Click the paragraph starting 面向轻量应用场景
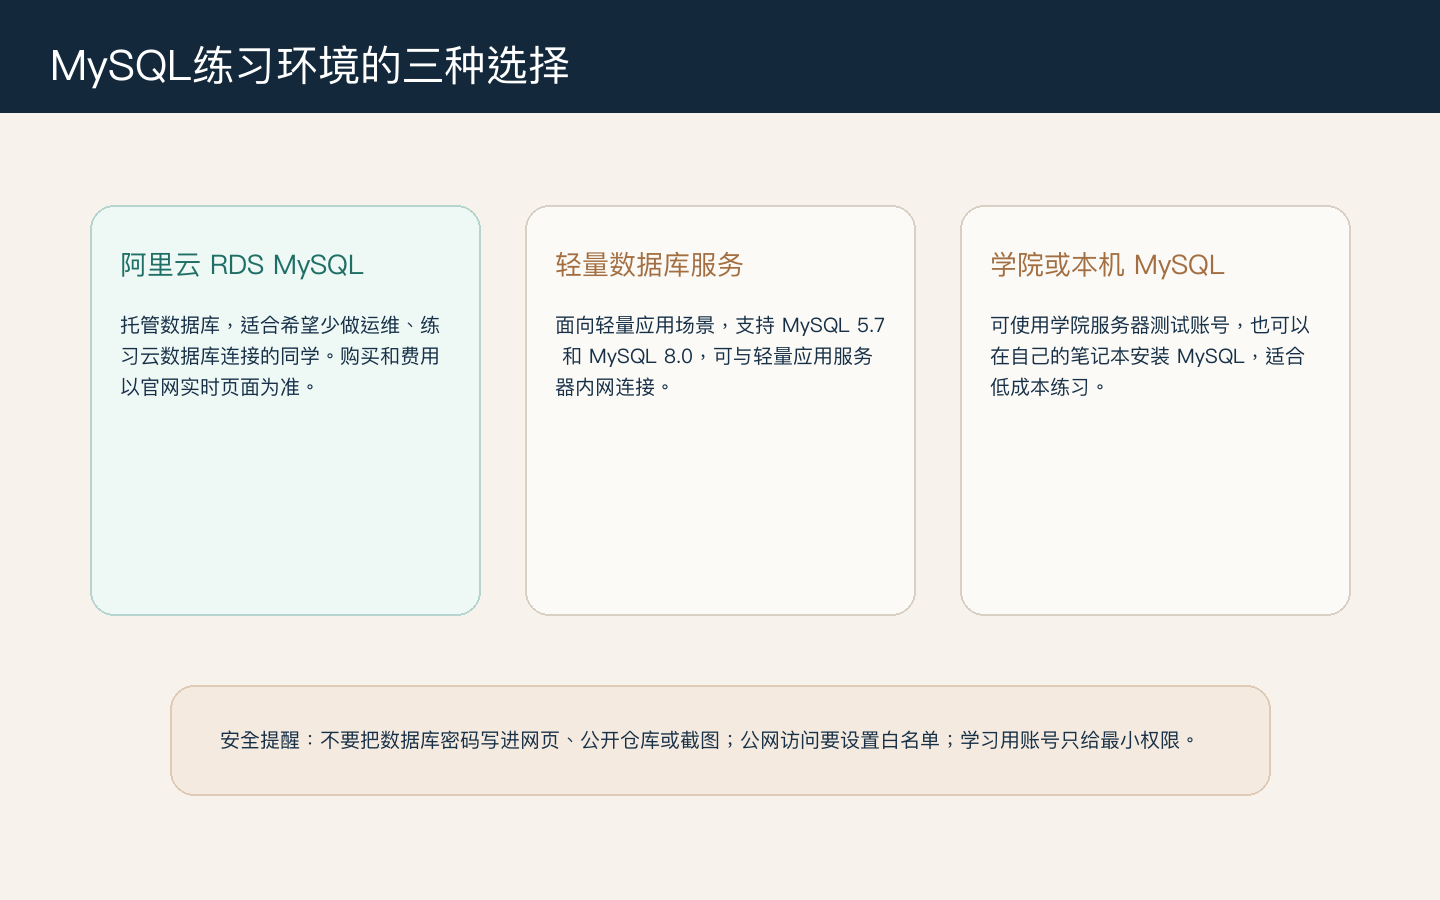Screen dimensions: 1440x900 tap(720, 356)
